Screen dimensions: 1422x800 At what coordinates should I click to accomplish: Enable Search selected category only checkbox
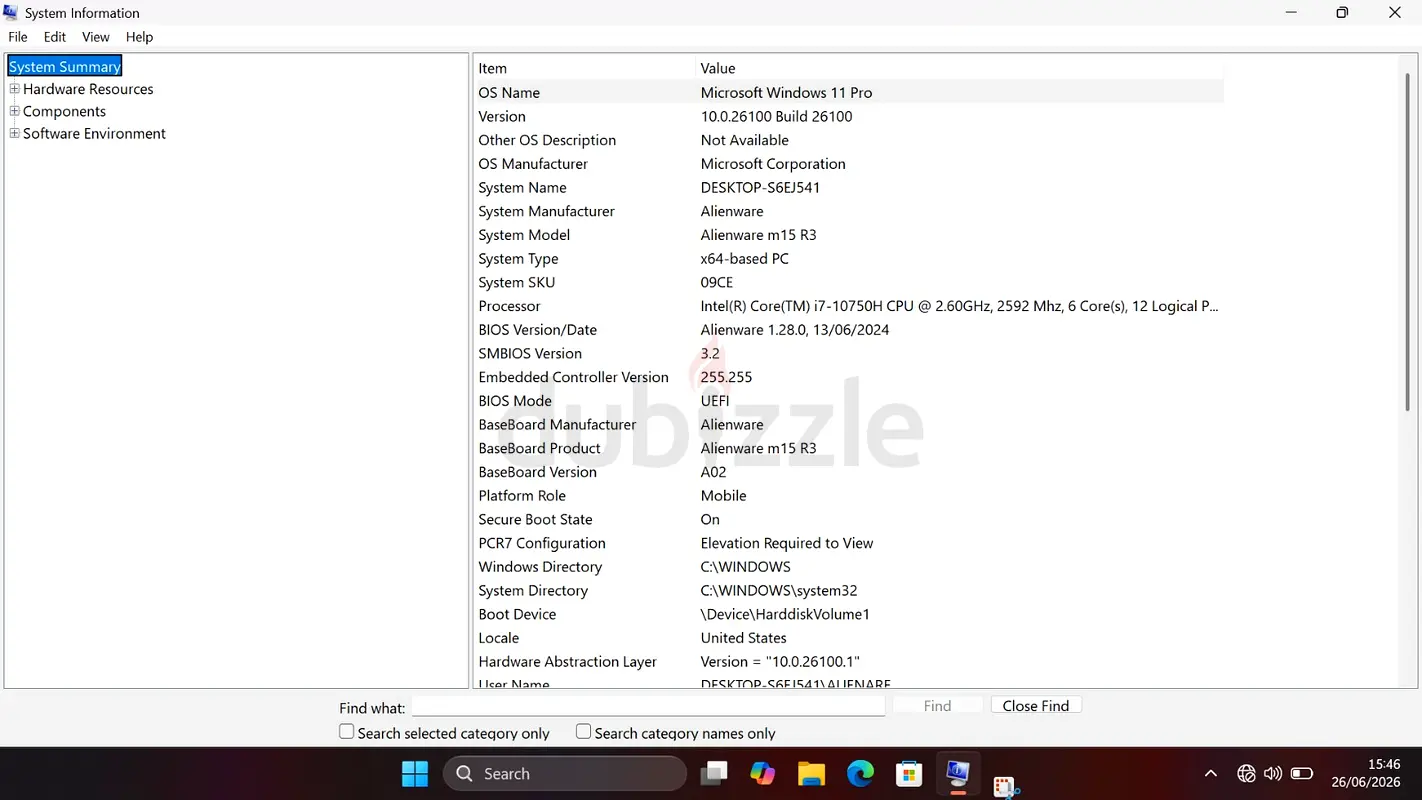click(x=347, y=732)
